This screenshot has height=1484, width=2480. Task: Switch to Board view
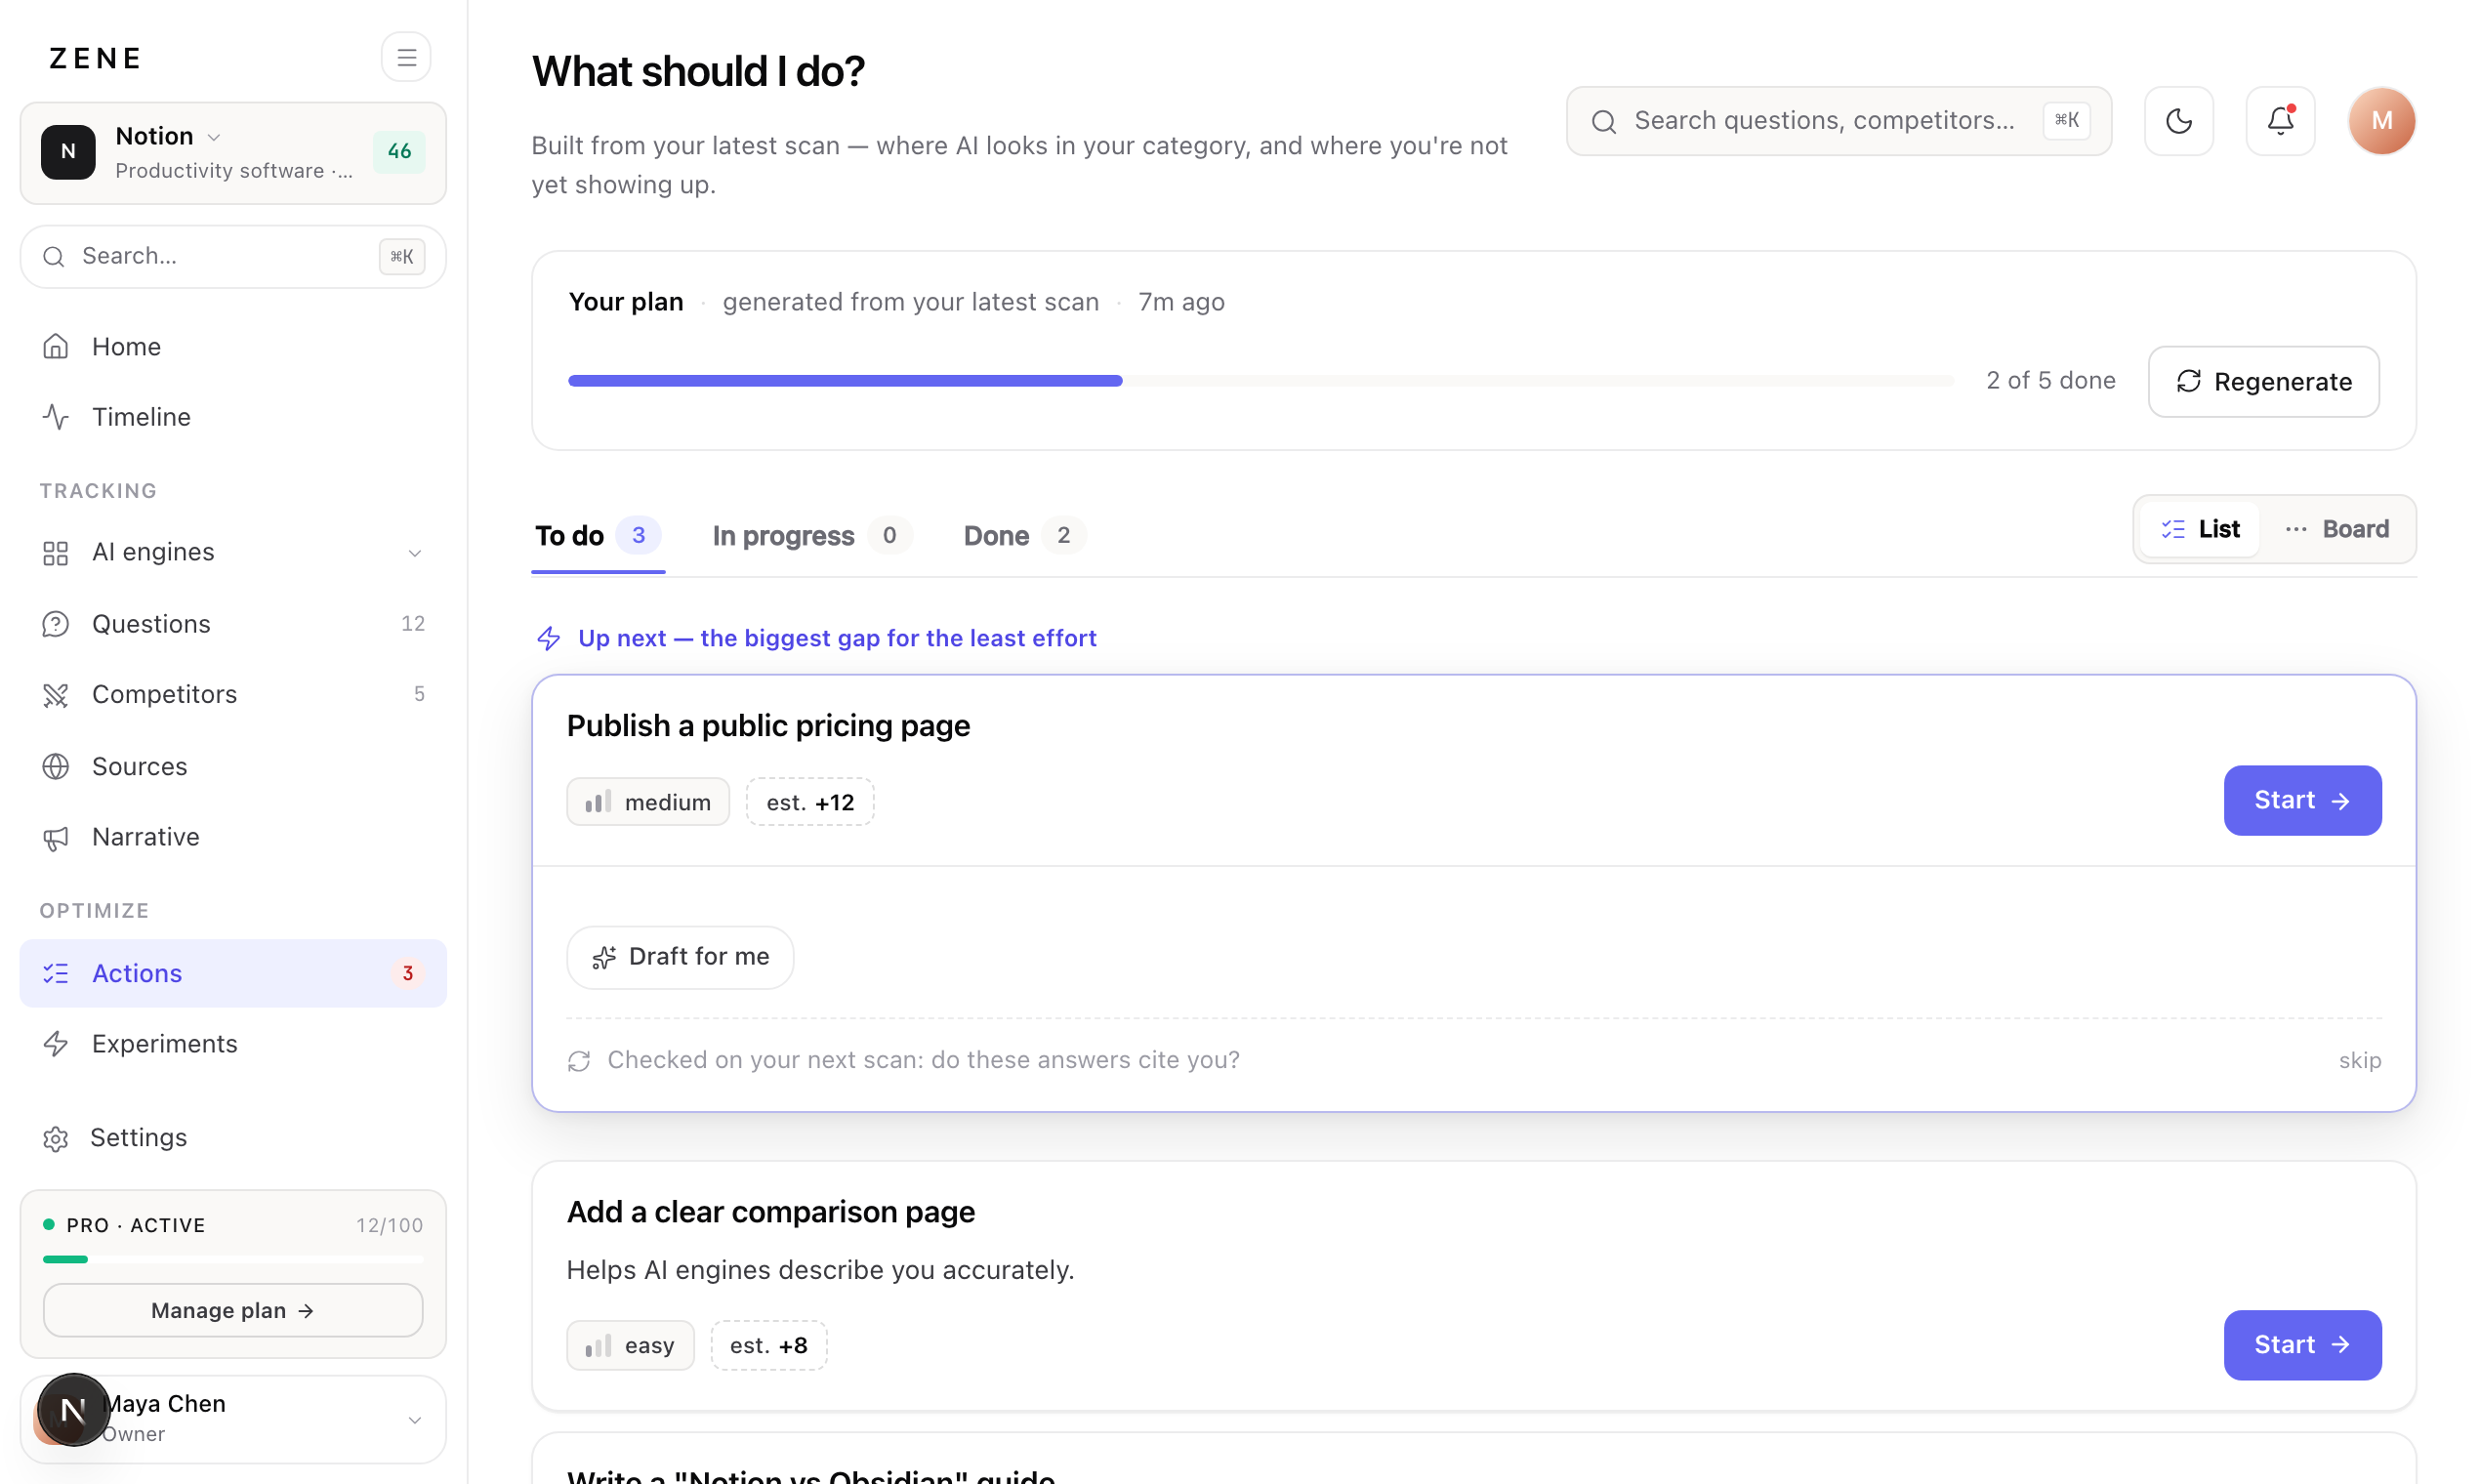2338,529
